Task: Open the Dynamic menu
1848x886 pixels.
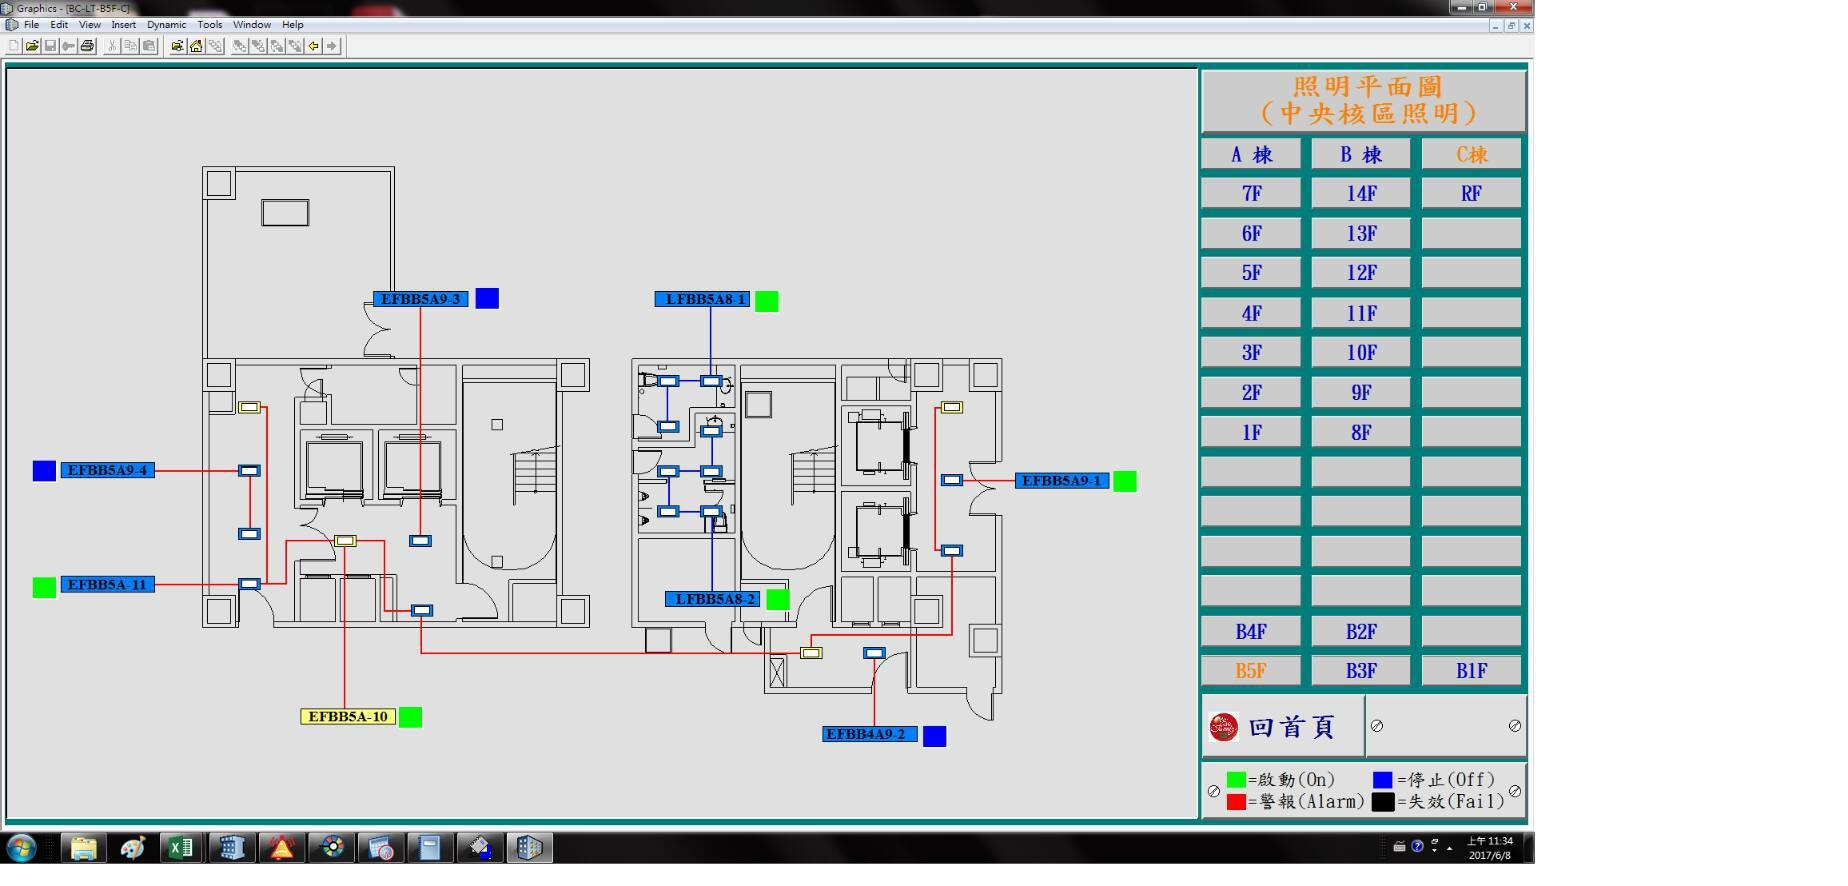Action: tap(166, 25)
